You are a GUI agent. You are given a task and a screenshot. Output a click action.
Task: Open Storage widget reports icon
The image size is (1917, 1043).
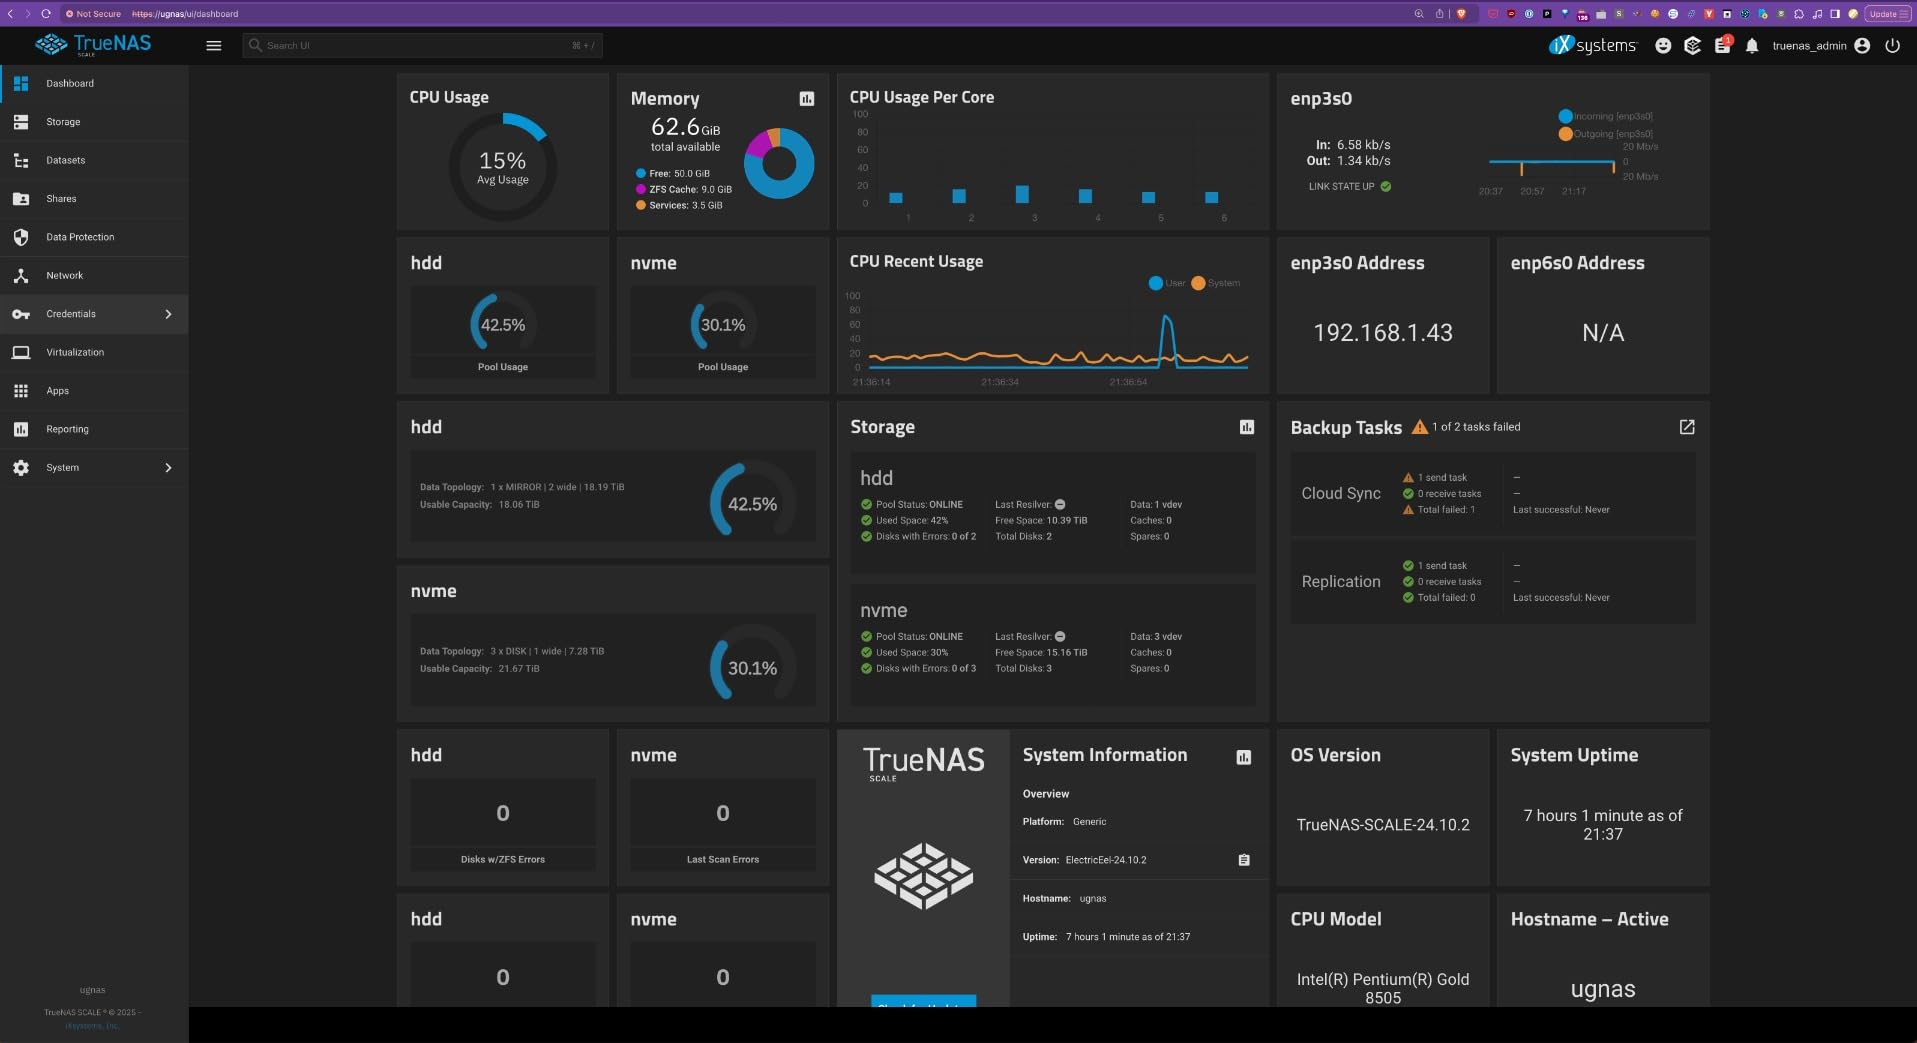pyautogui.click(x=1247, y=427)
